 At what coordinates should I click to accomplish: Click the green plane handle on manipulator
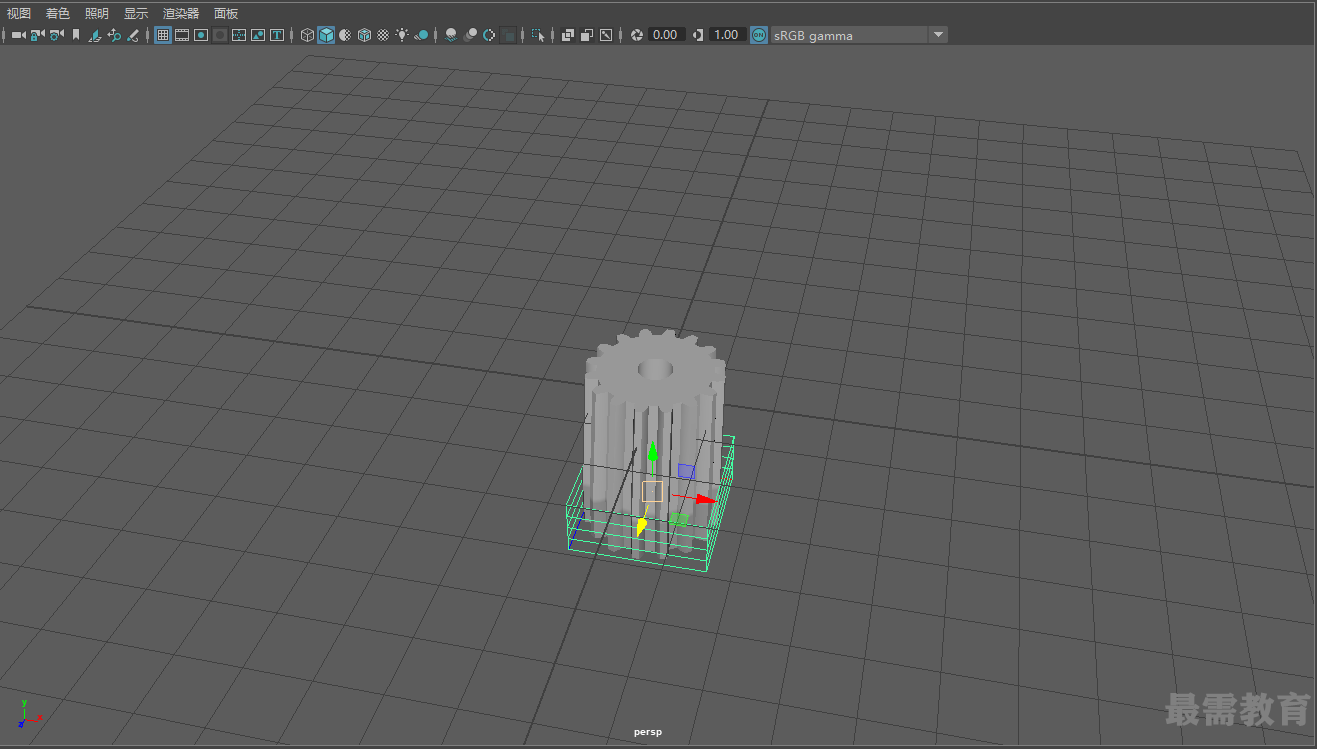(x=679, y=519)
